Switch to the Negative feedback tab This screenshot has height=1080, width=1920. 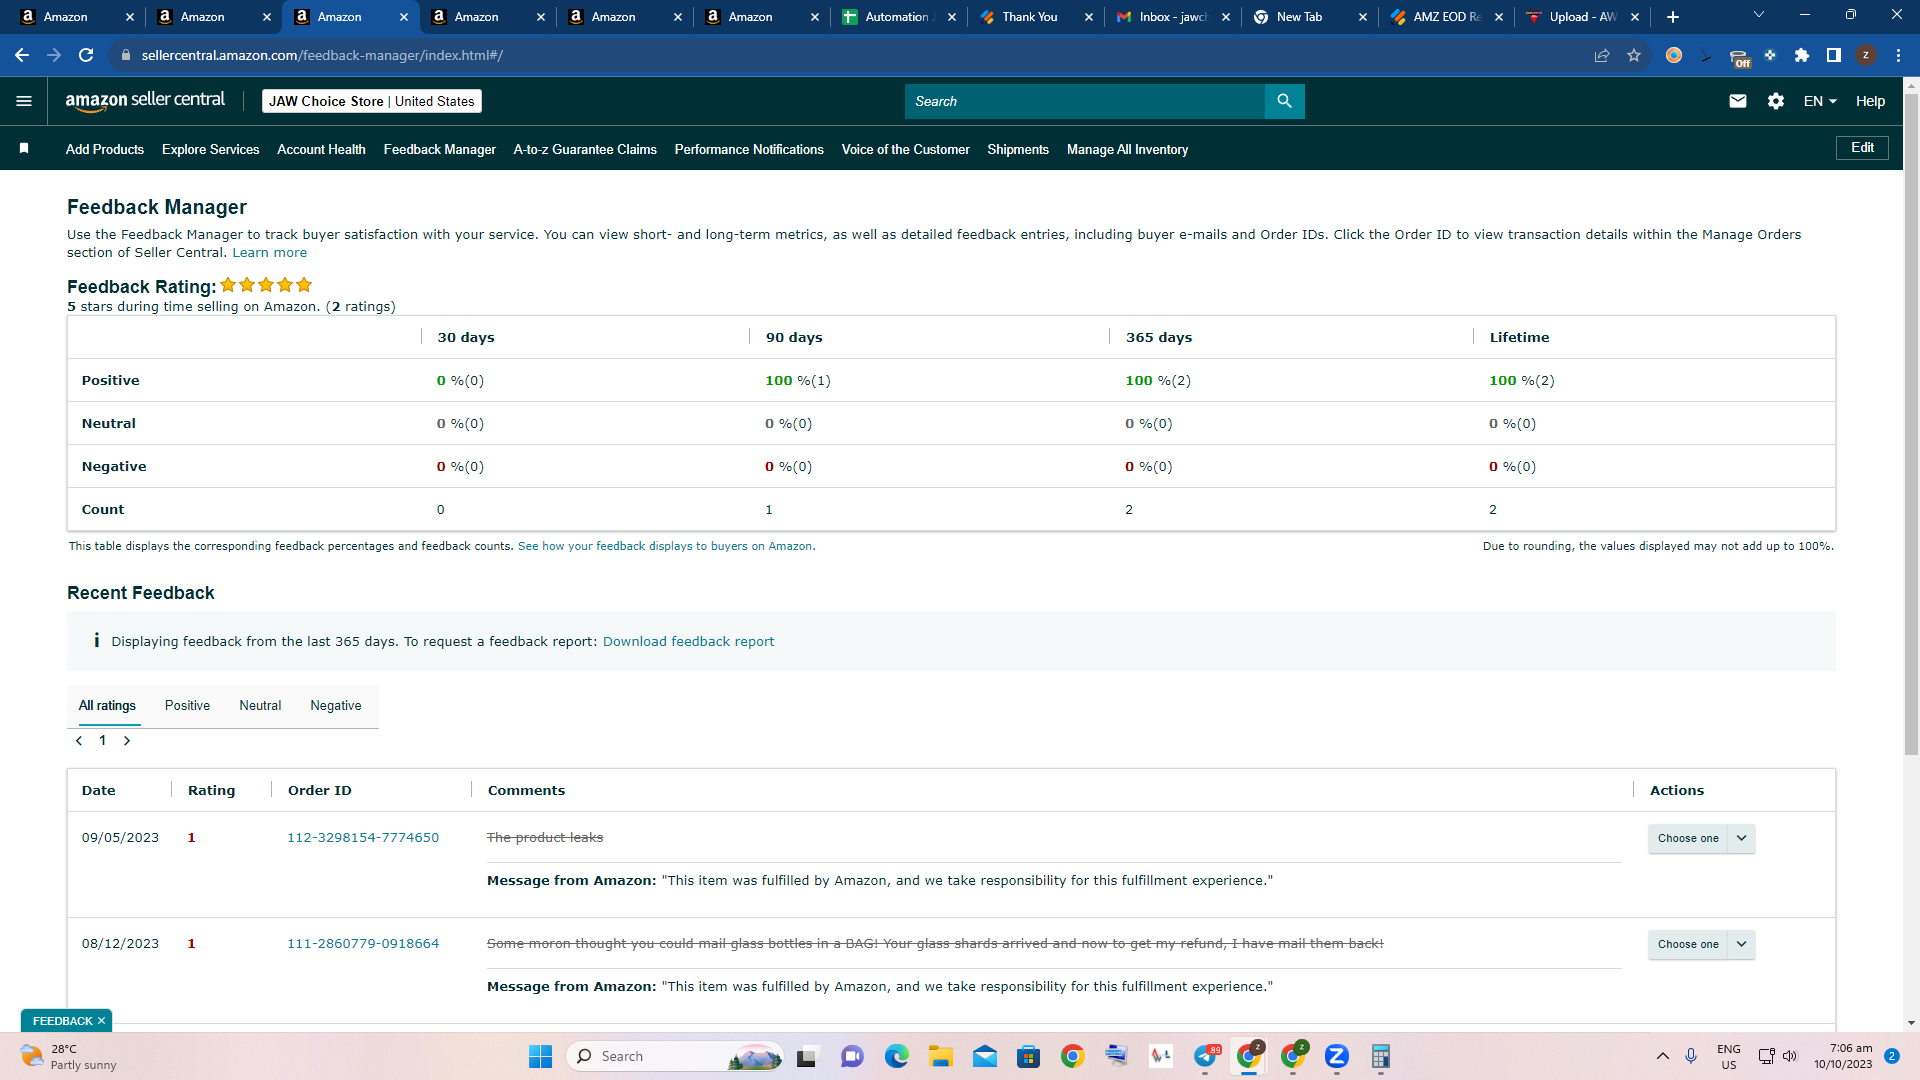click(336, 705)
